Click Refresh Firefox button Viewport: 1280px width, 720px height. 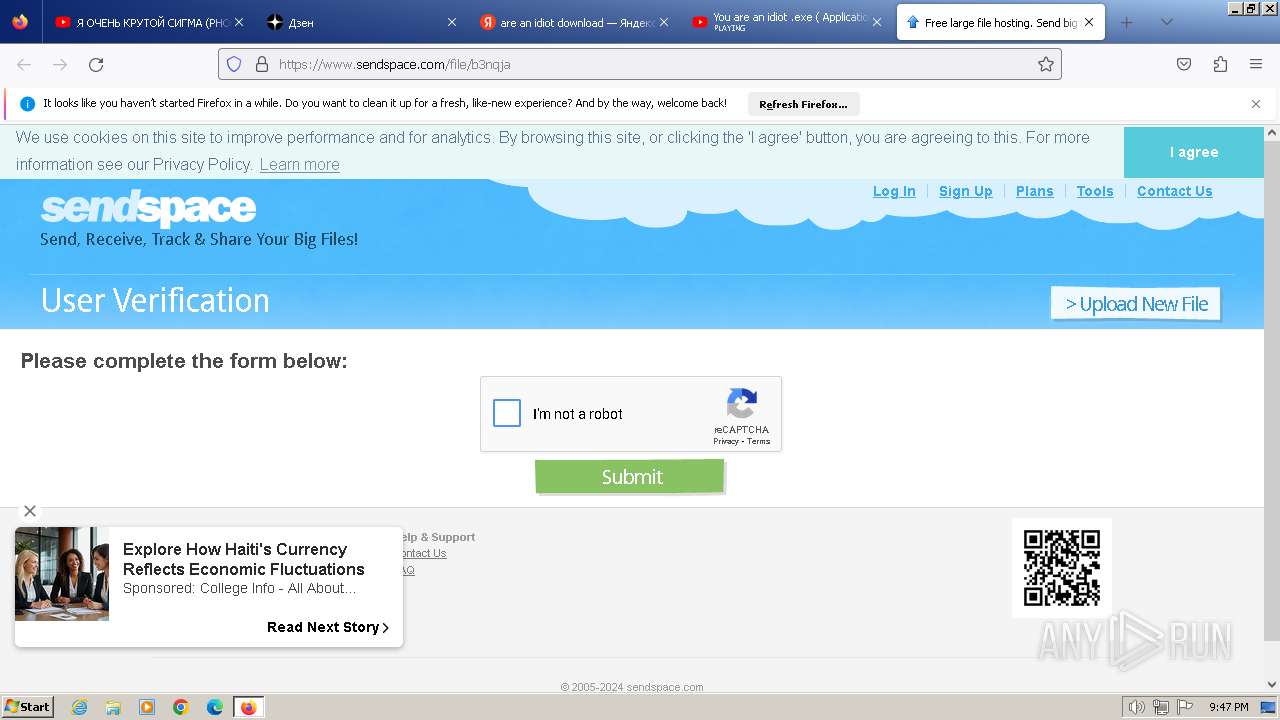click(x=803, y=104)
